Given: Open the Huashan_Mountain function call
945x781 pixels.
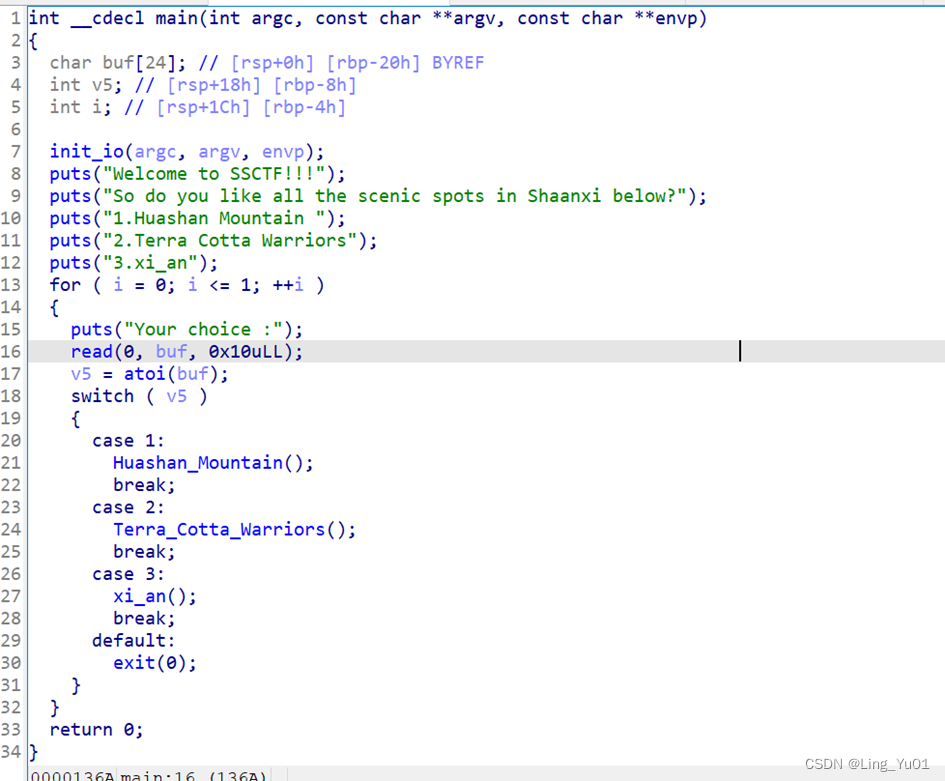Looking at the screenshot, I should [x=198, y=463].
